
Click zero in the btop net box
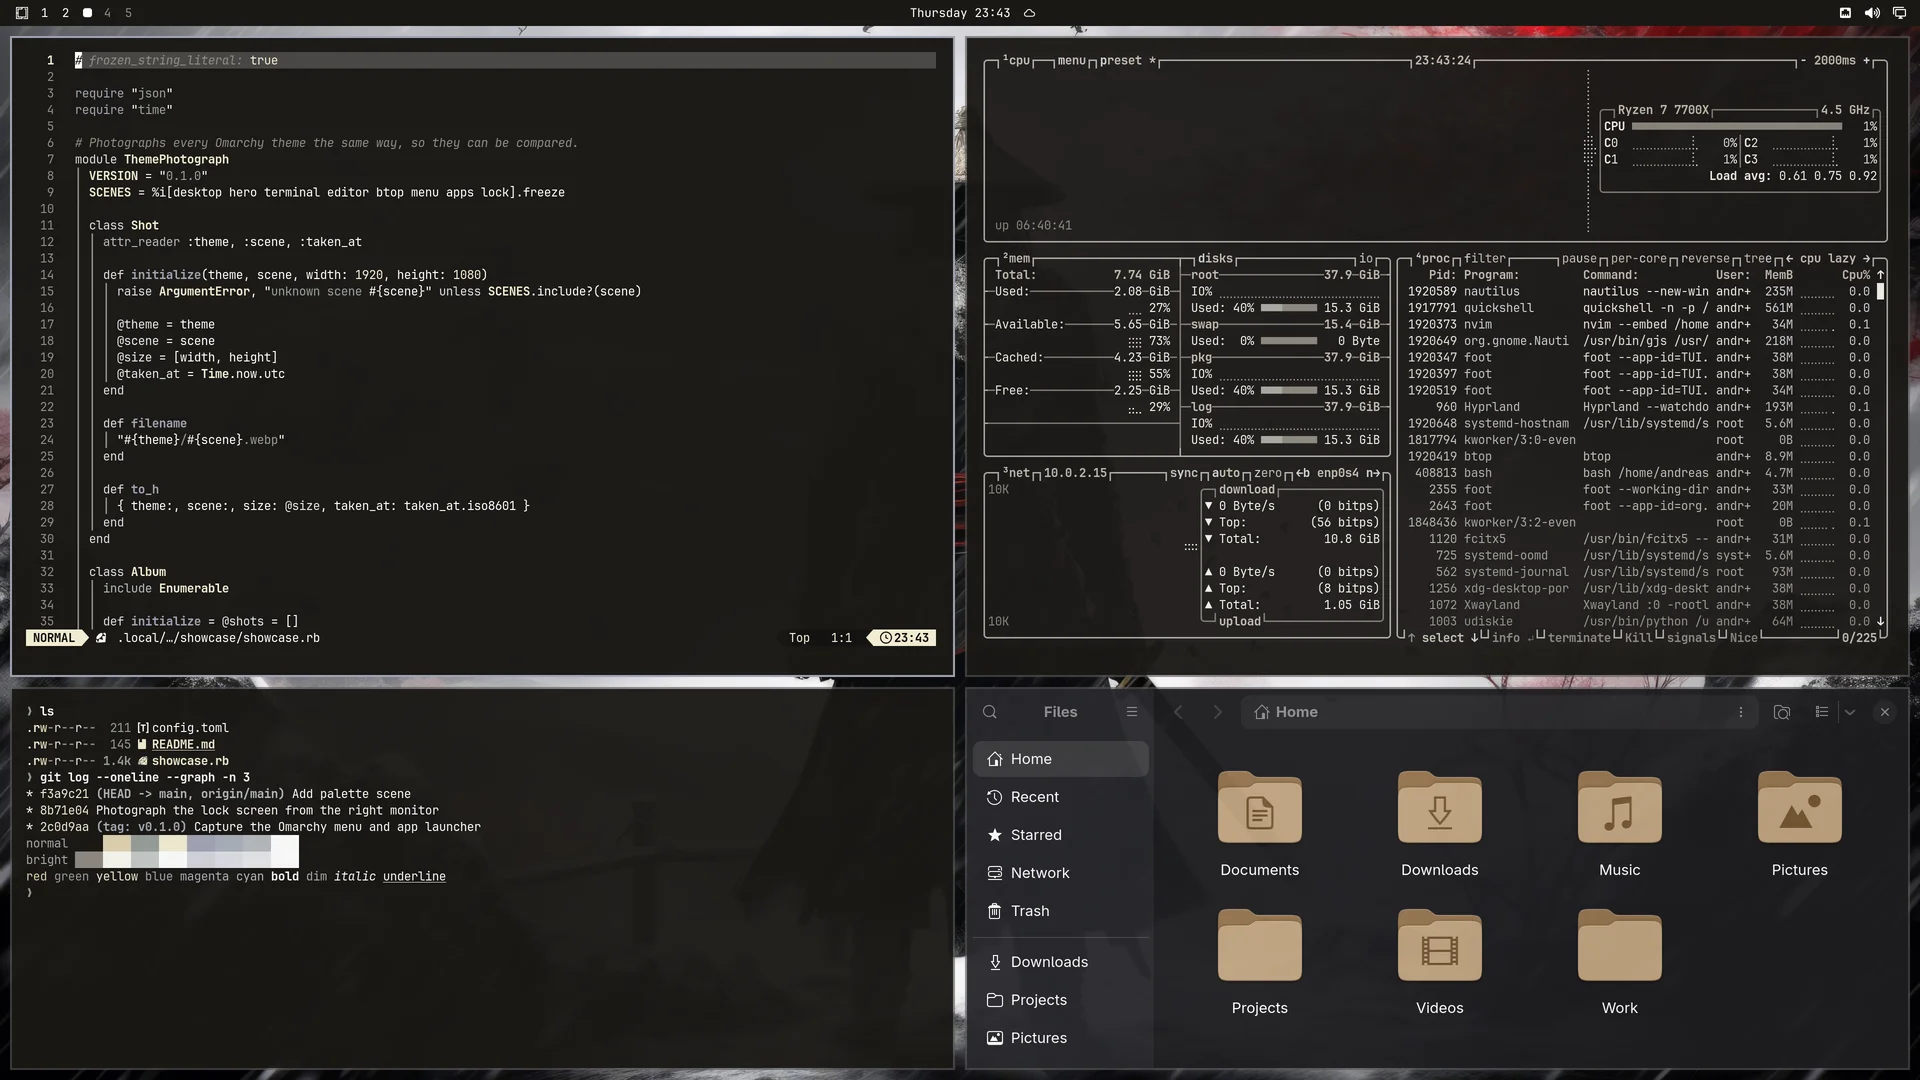(1268, 474)
